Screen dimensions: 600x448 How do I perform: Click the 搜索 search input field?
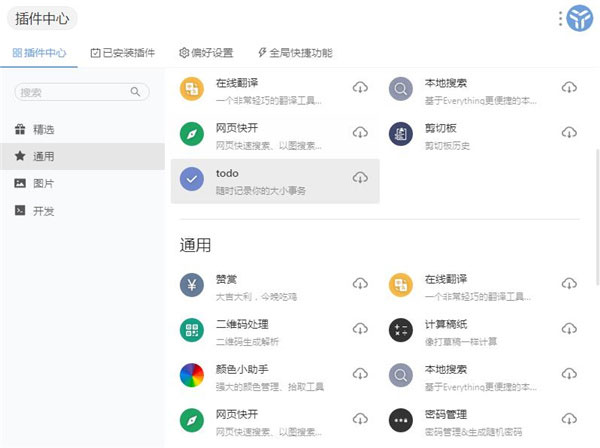point(72,92)
